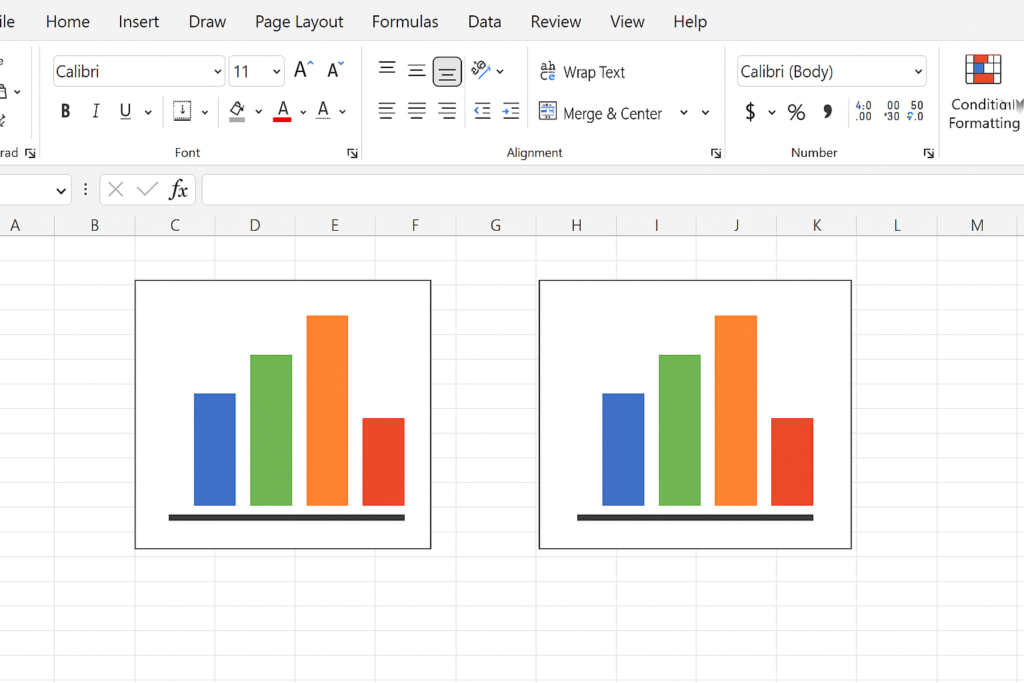The image size is (1024, 683).
Task: Toggle Italic formatting
Action: pyautogui.click(x=95, y=111)
